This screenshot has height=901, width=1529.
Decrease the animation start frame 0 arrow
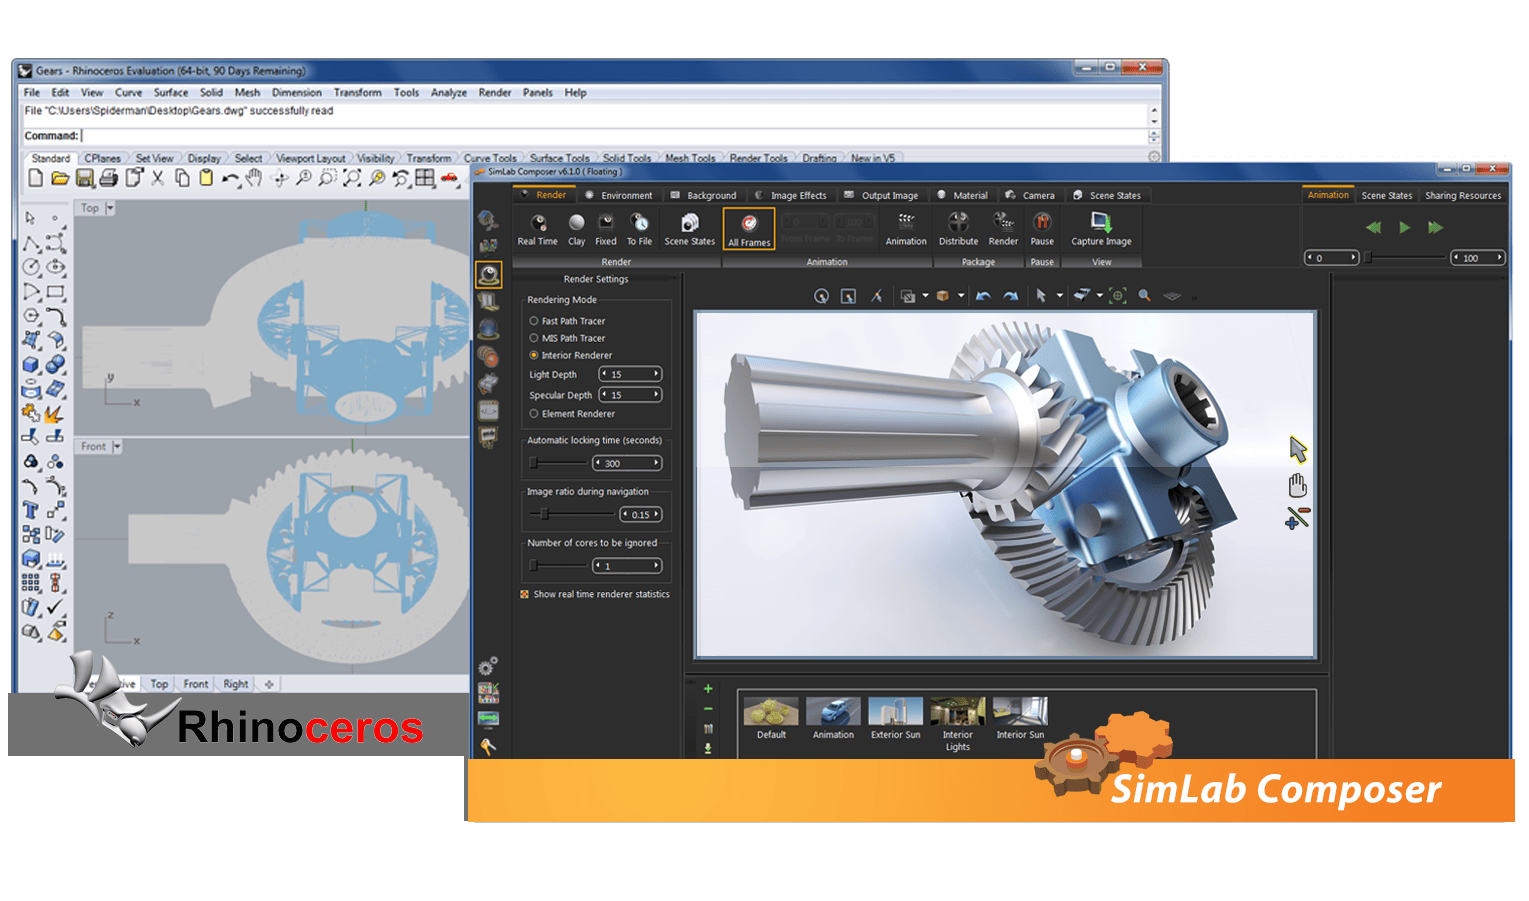[1310, 258]
